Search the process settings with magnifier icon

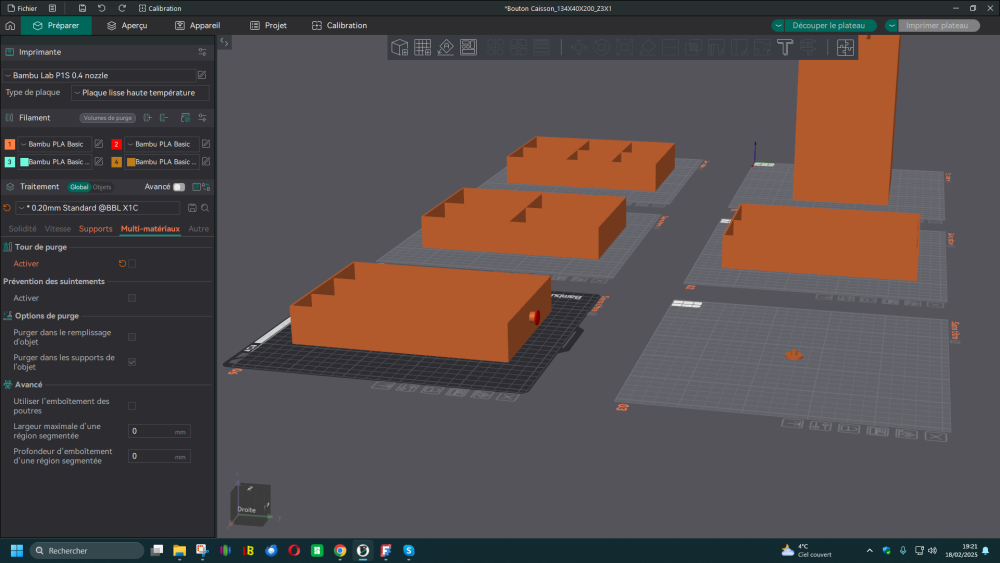coord(205,208)
